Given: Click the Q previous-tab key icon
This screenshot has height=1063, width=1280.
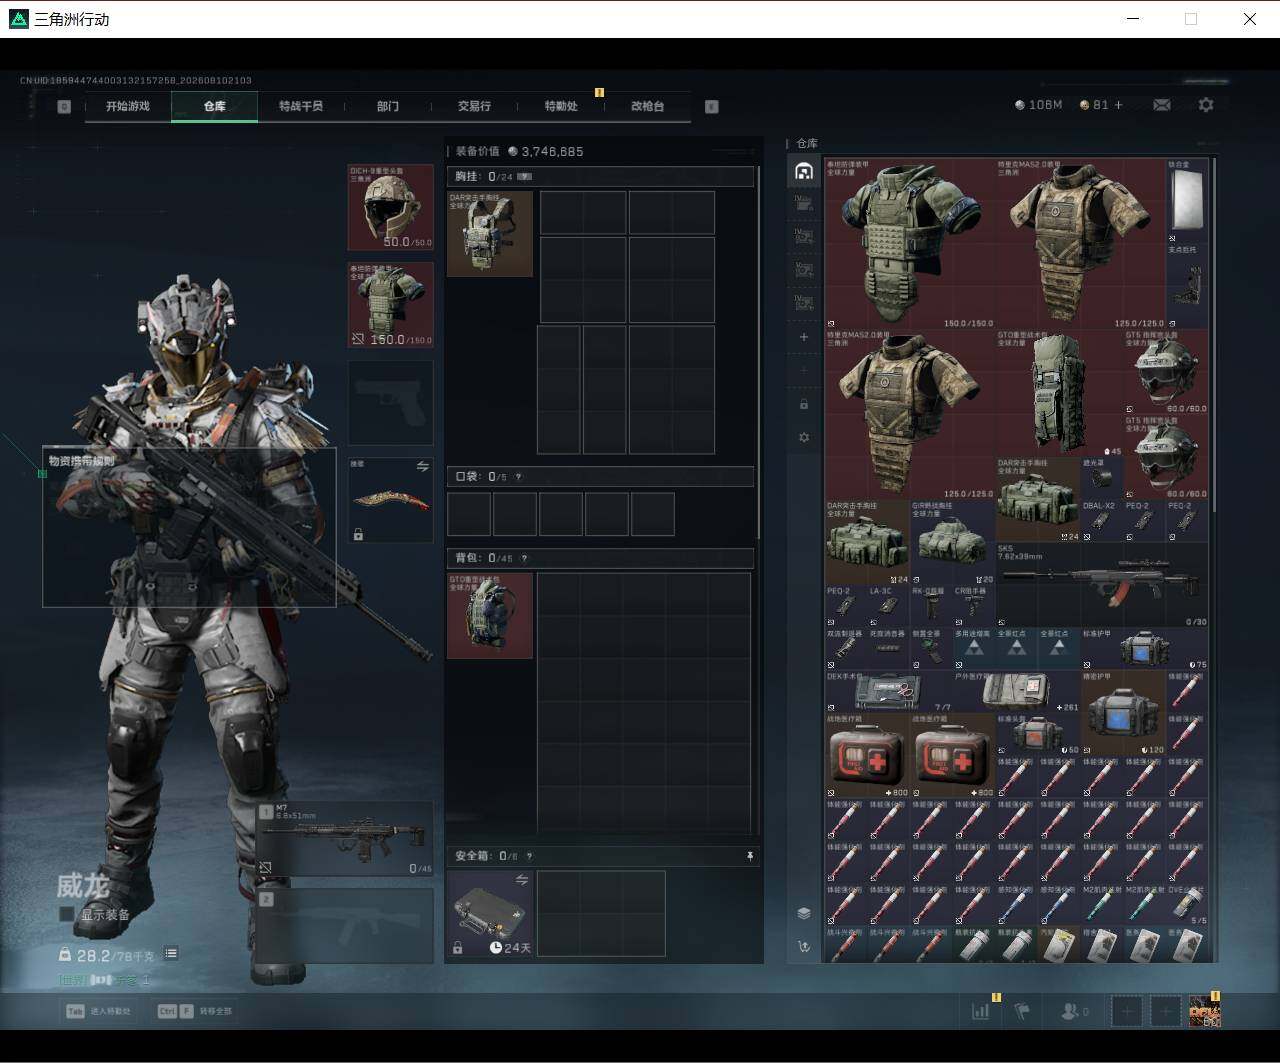Looking at the screenshot, I should [64, 106].
